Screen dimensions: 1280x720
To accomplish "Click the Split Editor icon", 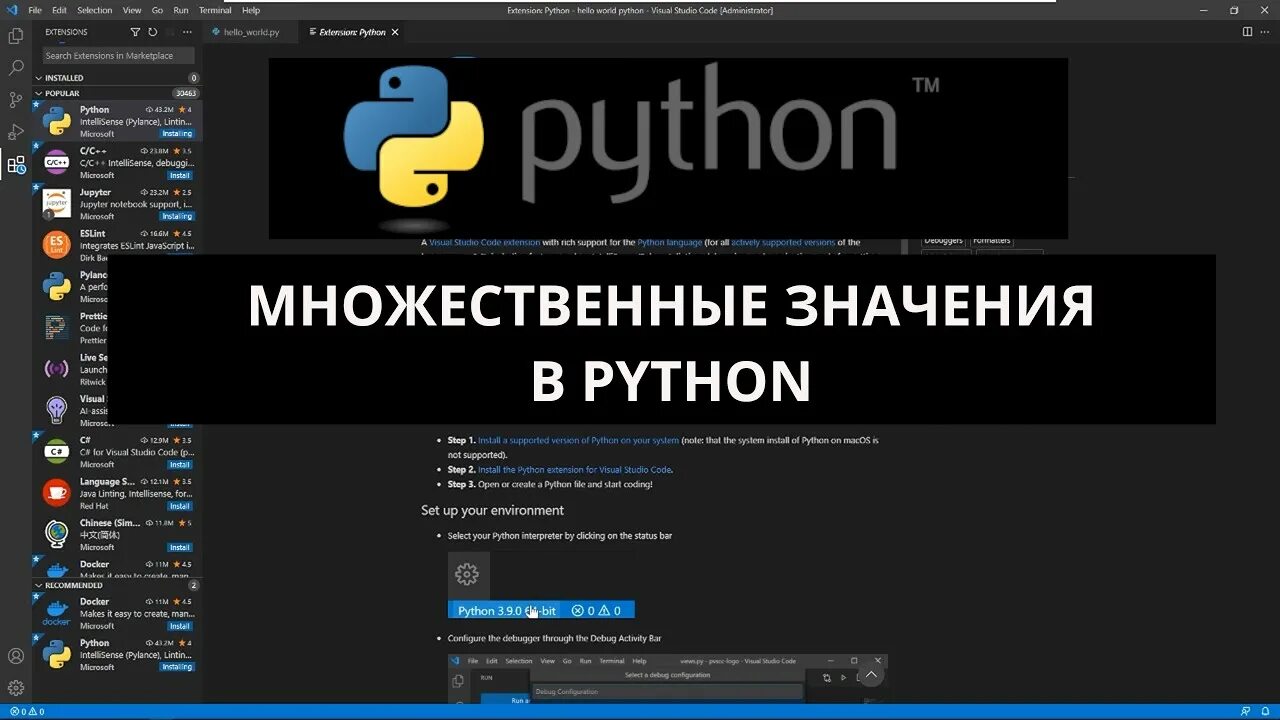I will (1247, 32).
